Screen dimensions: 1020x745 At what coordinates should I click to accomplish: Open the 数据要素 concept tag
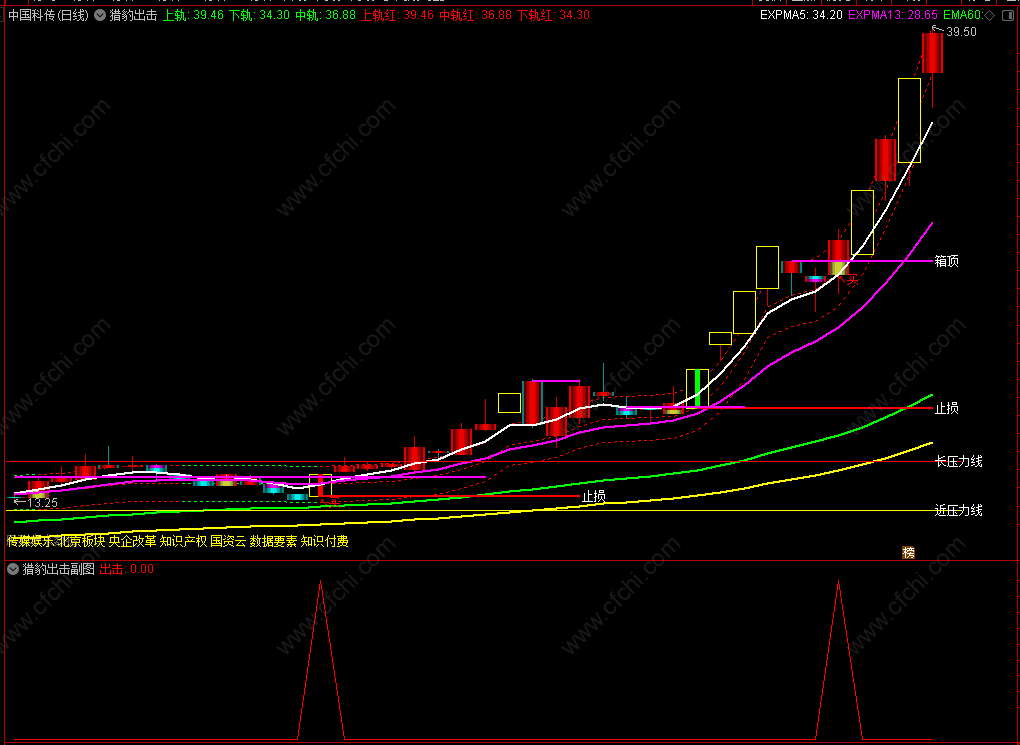(x=273, y=541)
